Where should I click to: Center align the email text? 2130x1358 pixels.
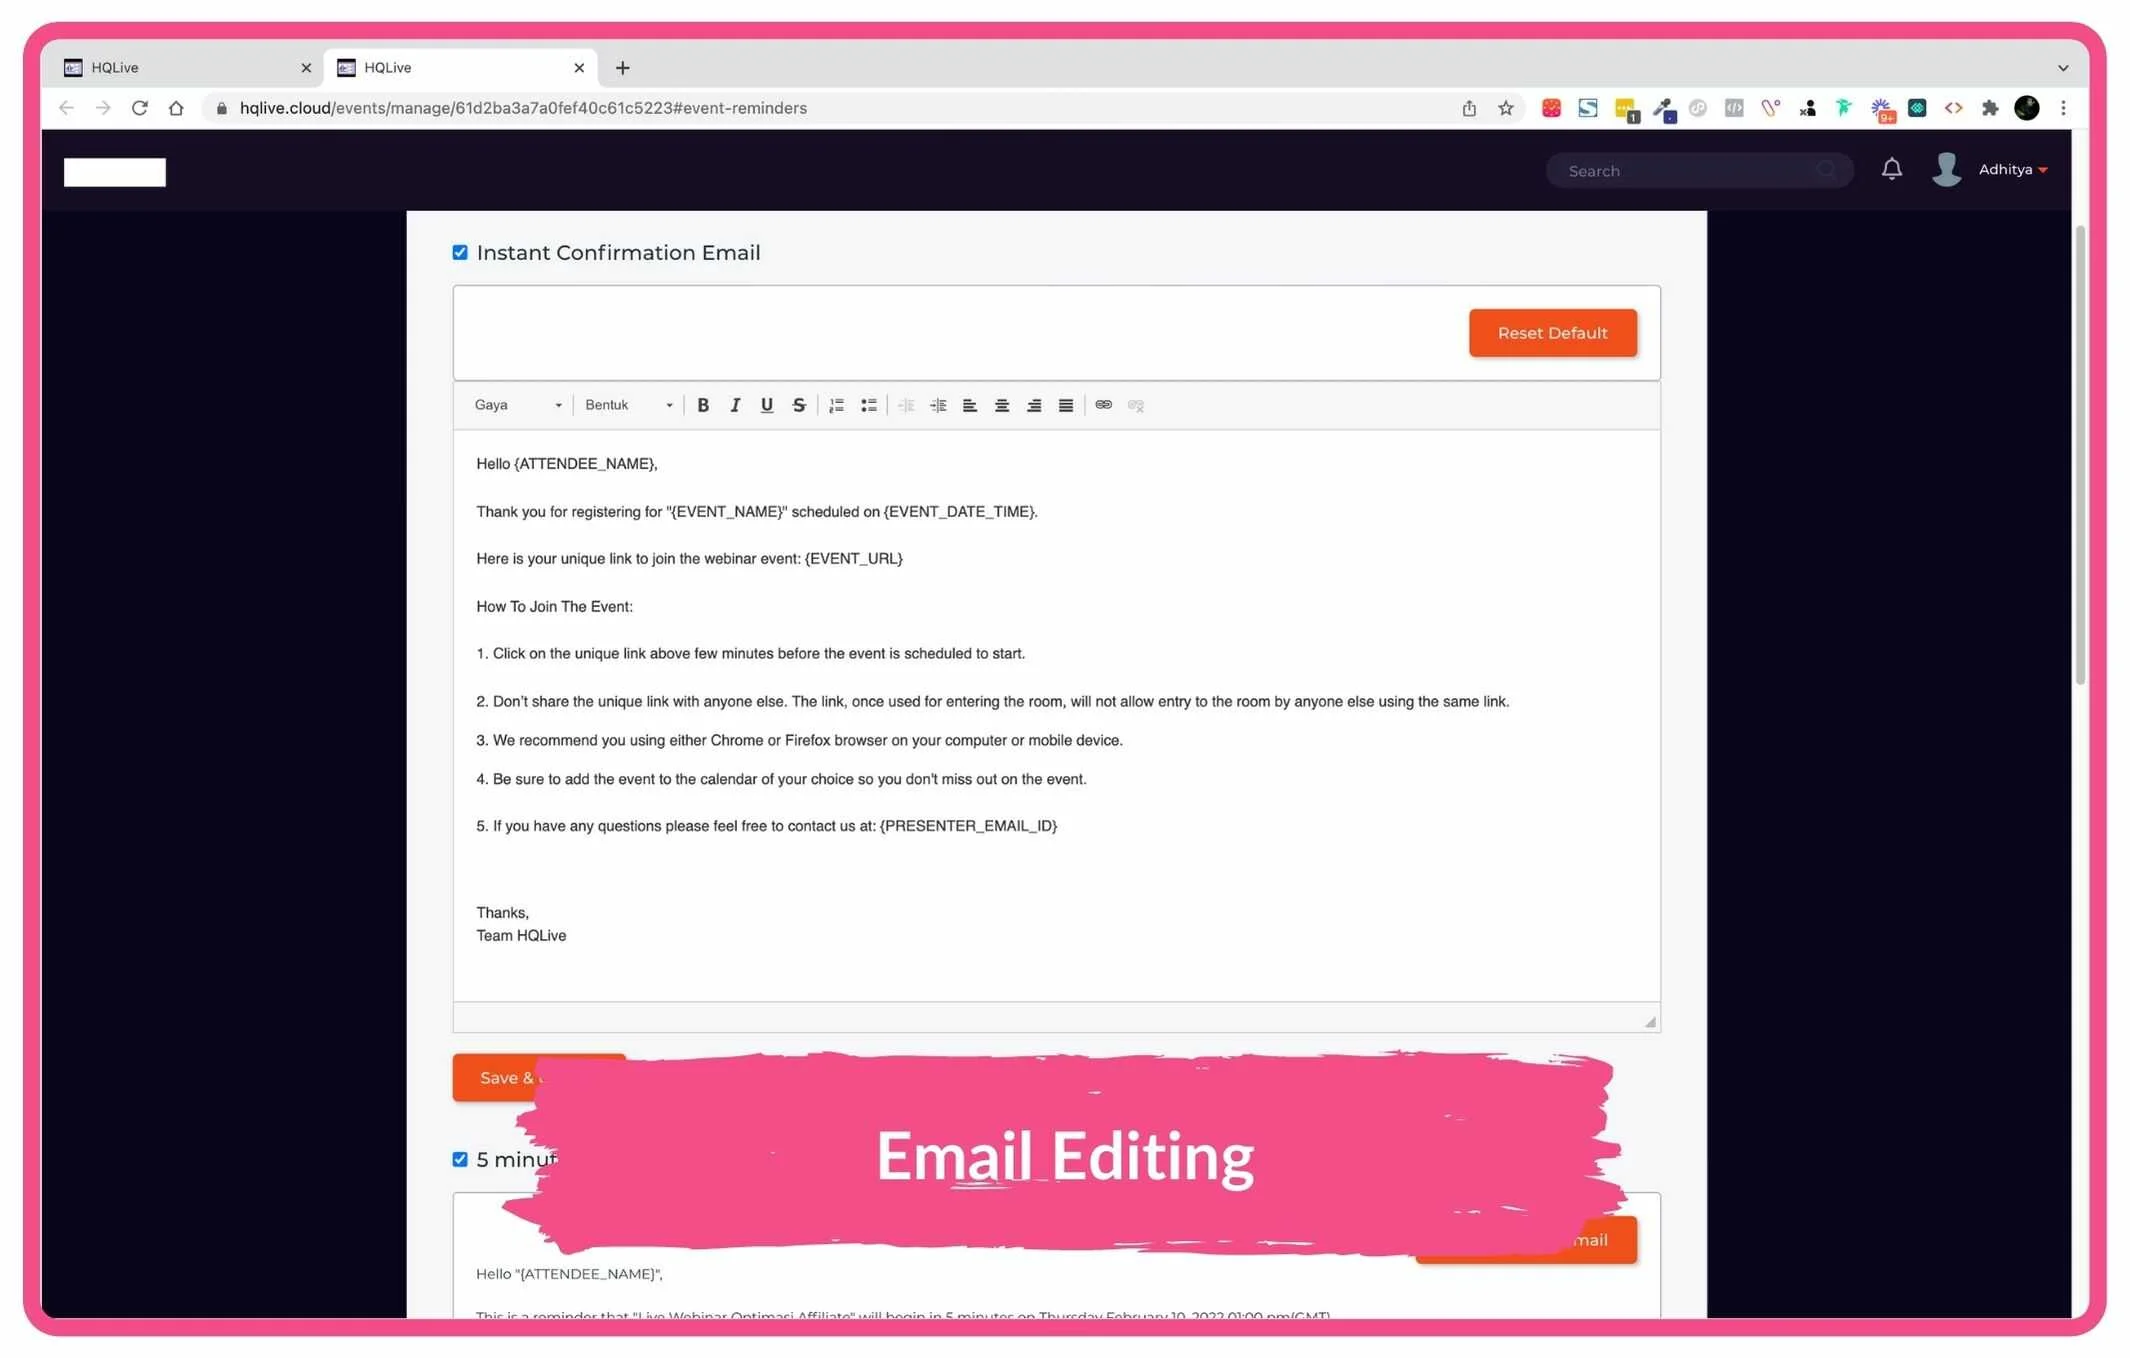(1001, 405)
